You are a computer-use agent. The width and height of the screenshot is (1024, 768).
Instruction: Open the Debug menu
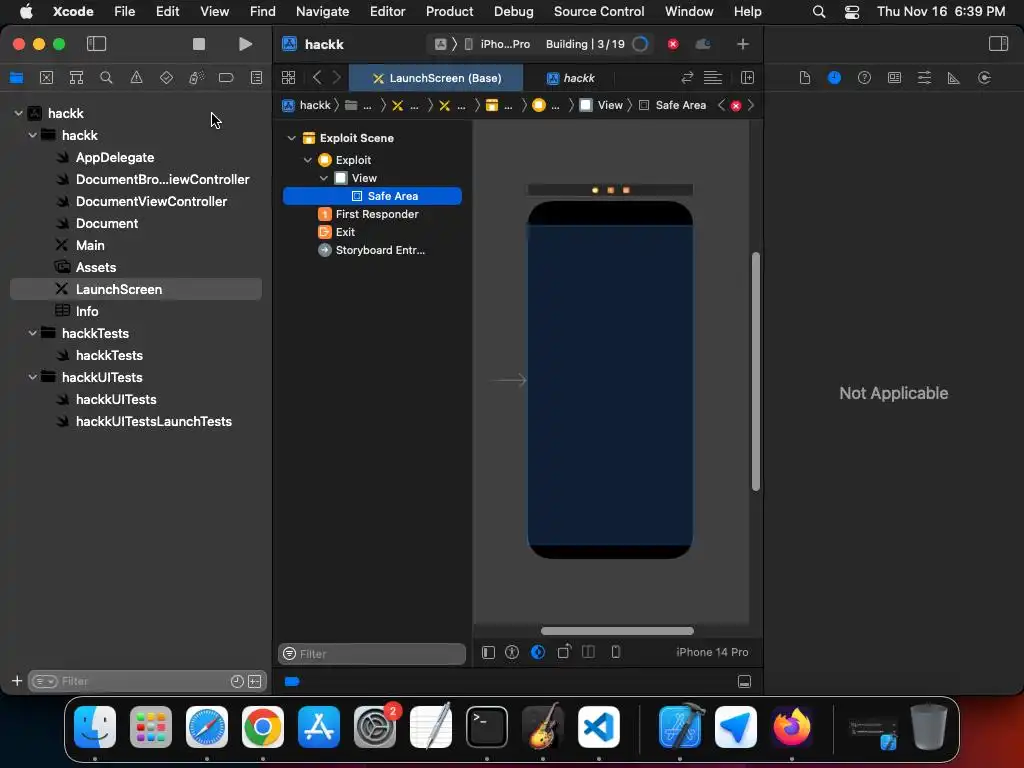513,11
